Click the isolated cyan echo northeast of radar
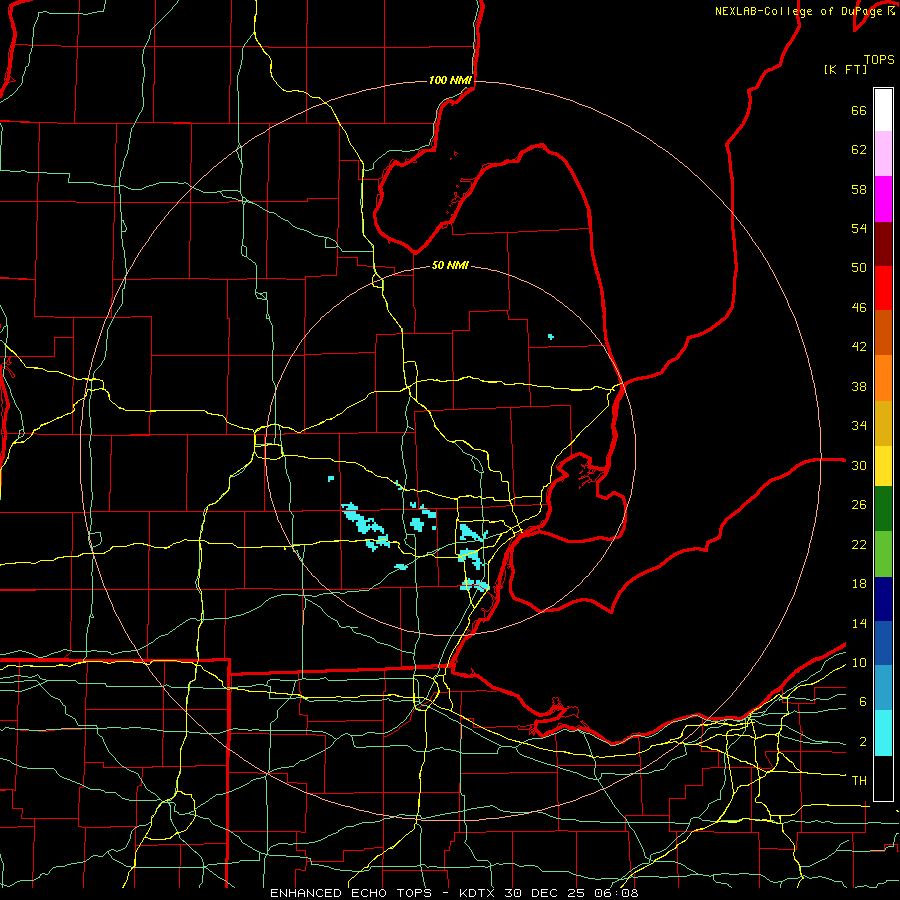The width and height of the screenshot is (900, 900). coord(550,337)
